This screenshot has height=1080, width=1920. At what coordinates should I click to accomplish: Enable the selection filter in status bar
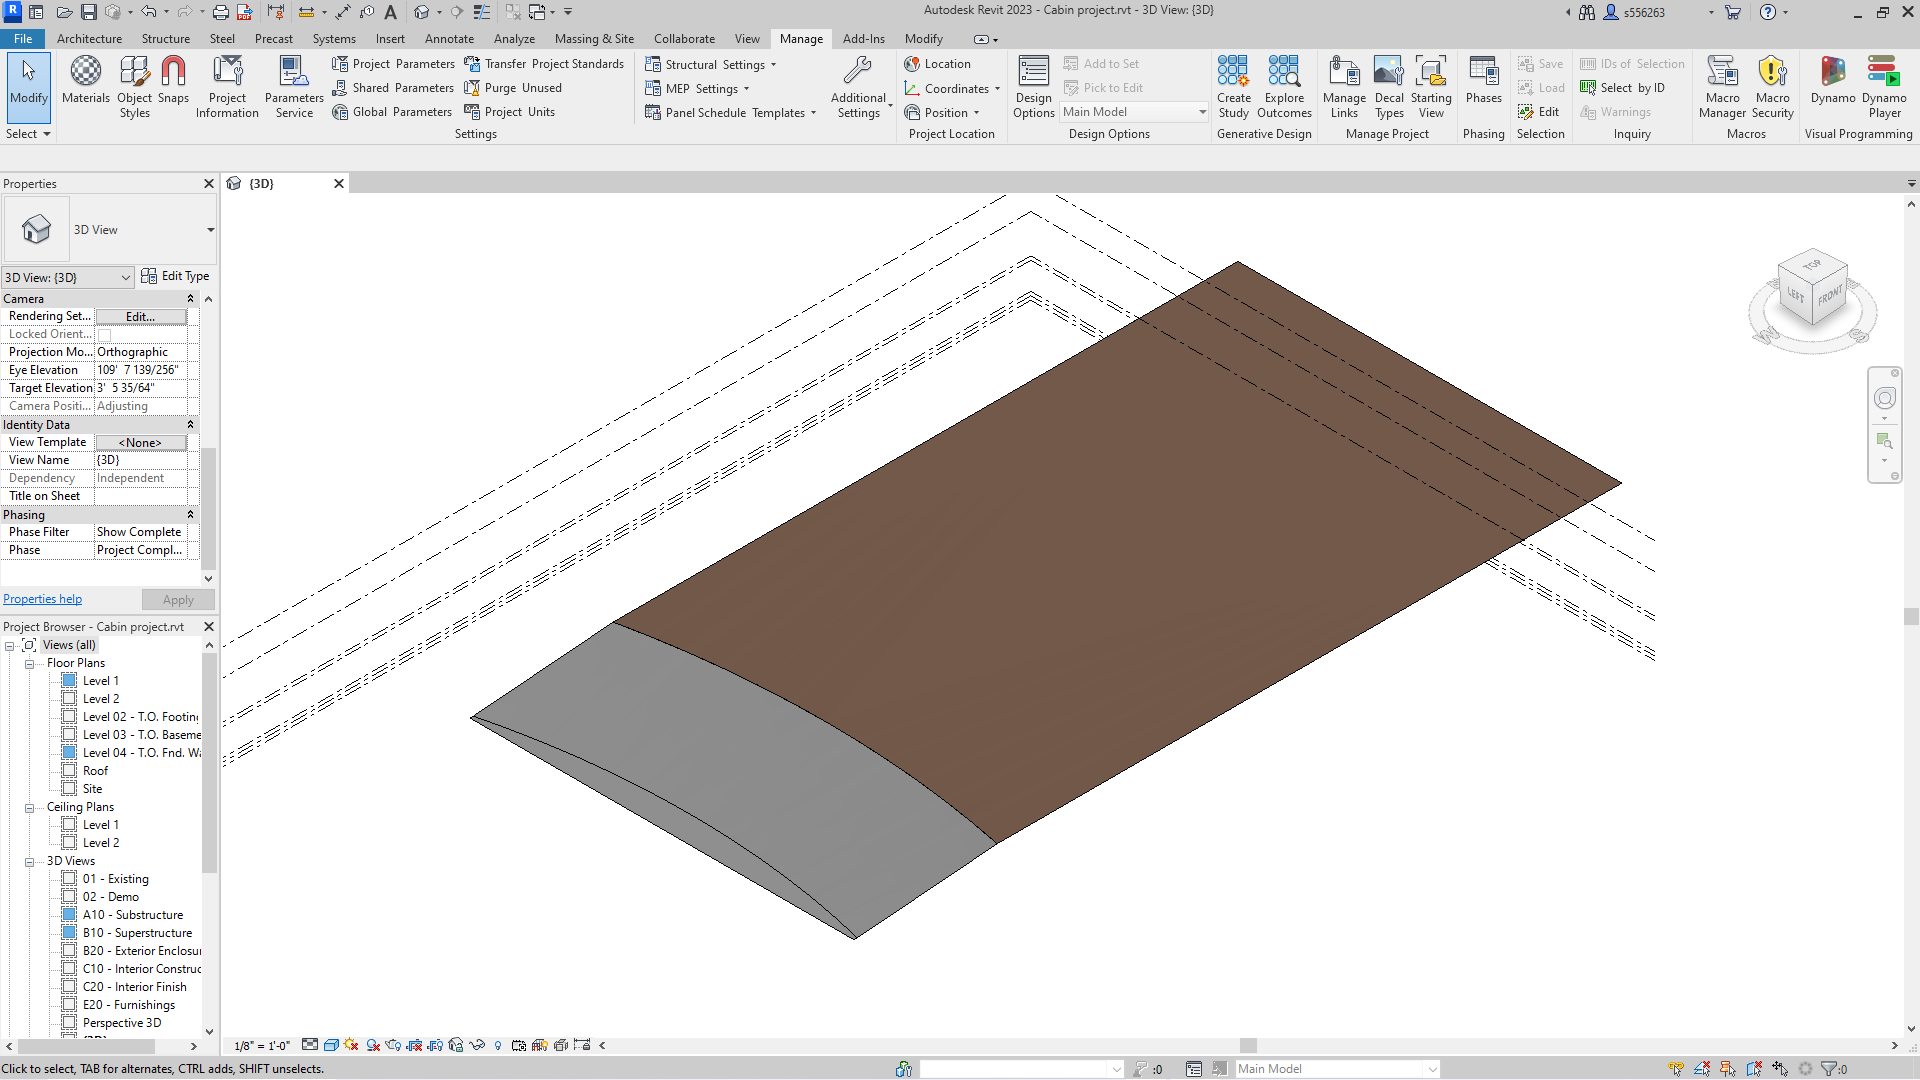(1829, 1068)
